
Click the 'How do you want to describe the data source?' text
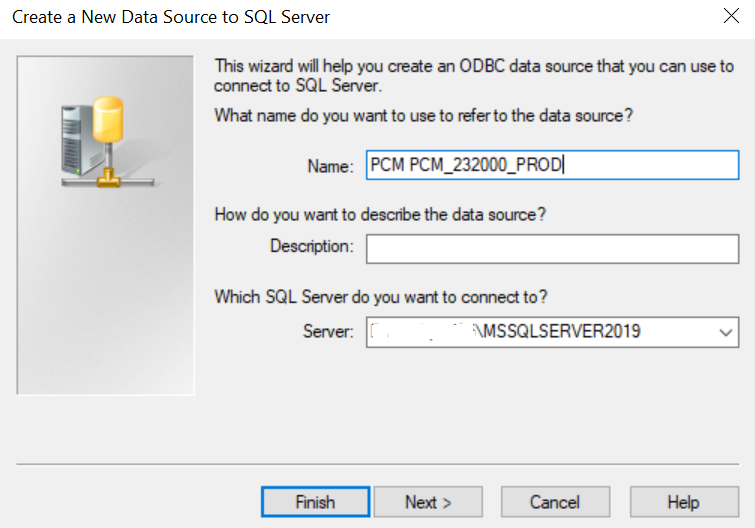pos(380,214)
